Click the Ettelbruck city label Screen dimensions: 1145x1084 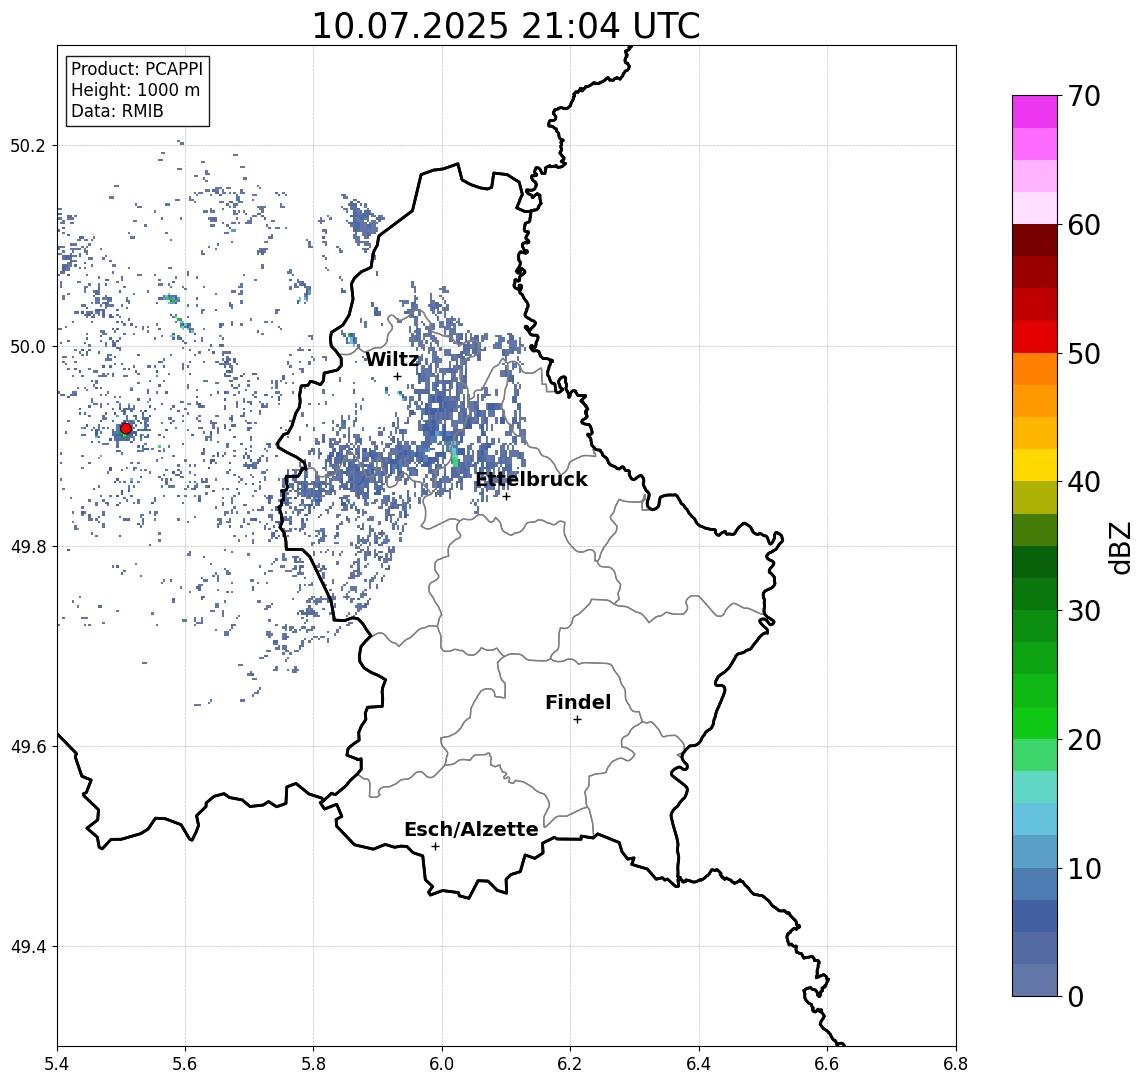pyautogui.click(x=531, y=479)
